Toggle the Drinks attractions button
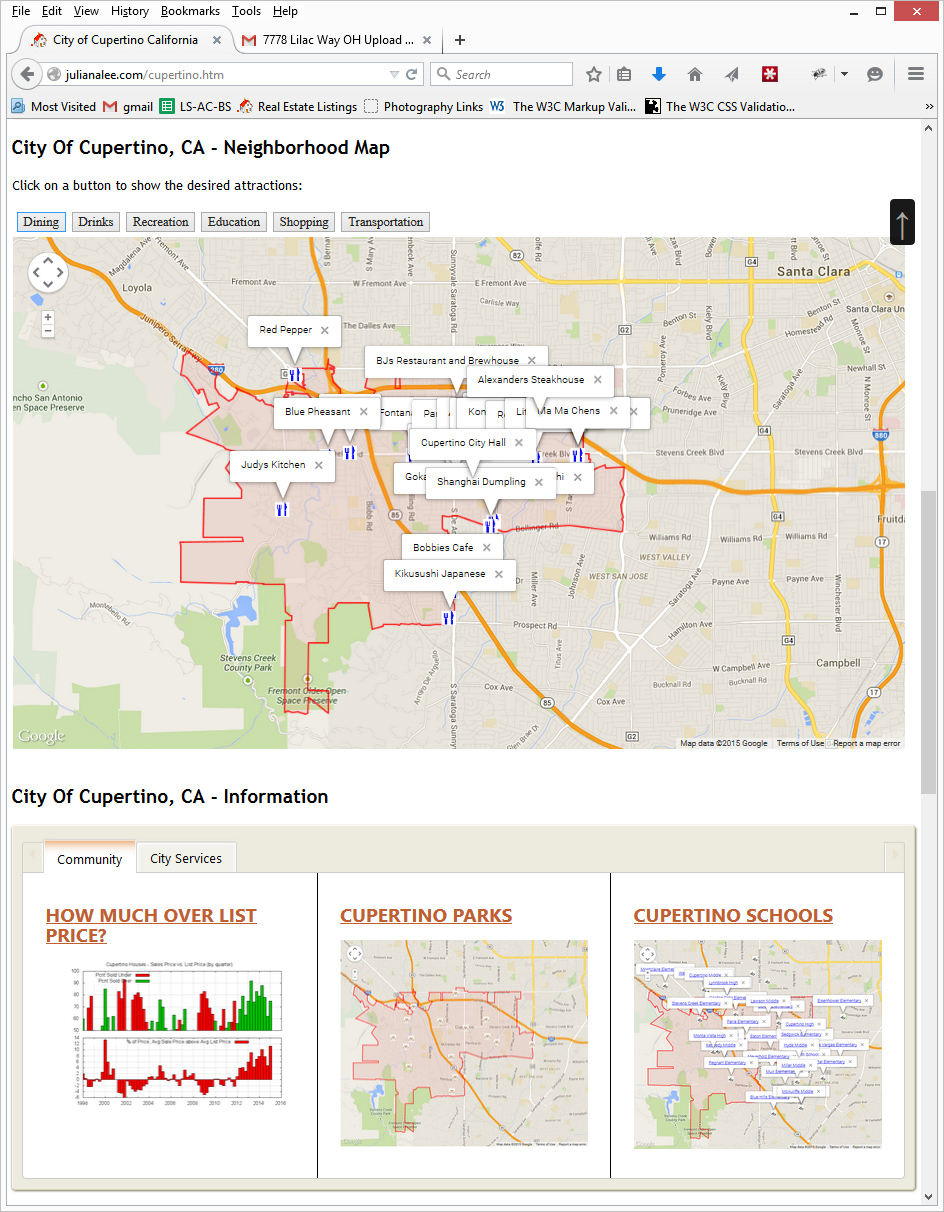Image resolution: width=944 pixels, height=1212 pixels. pos(96,222)
